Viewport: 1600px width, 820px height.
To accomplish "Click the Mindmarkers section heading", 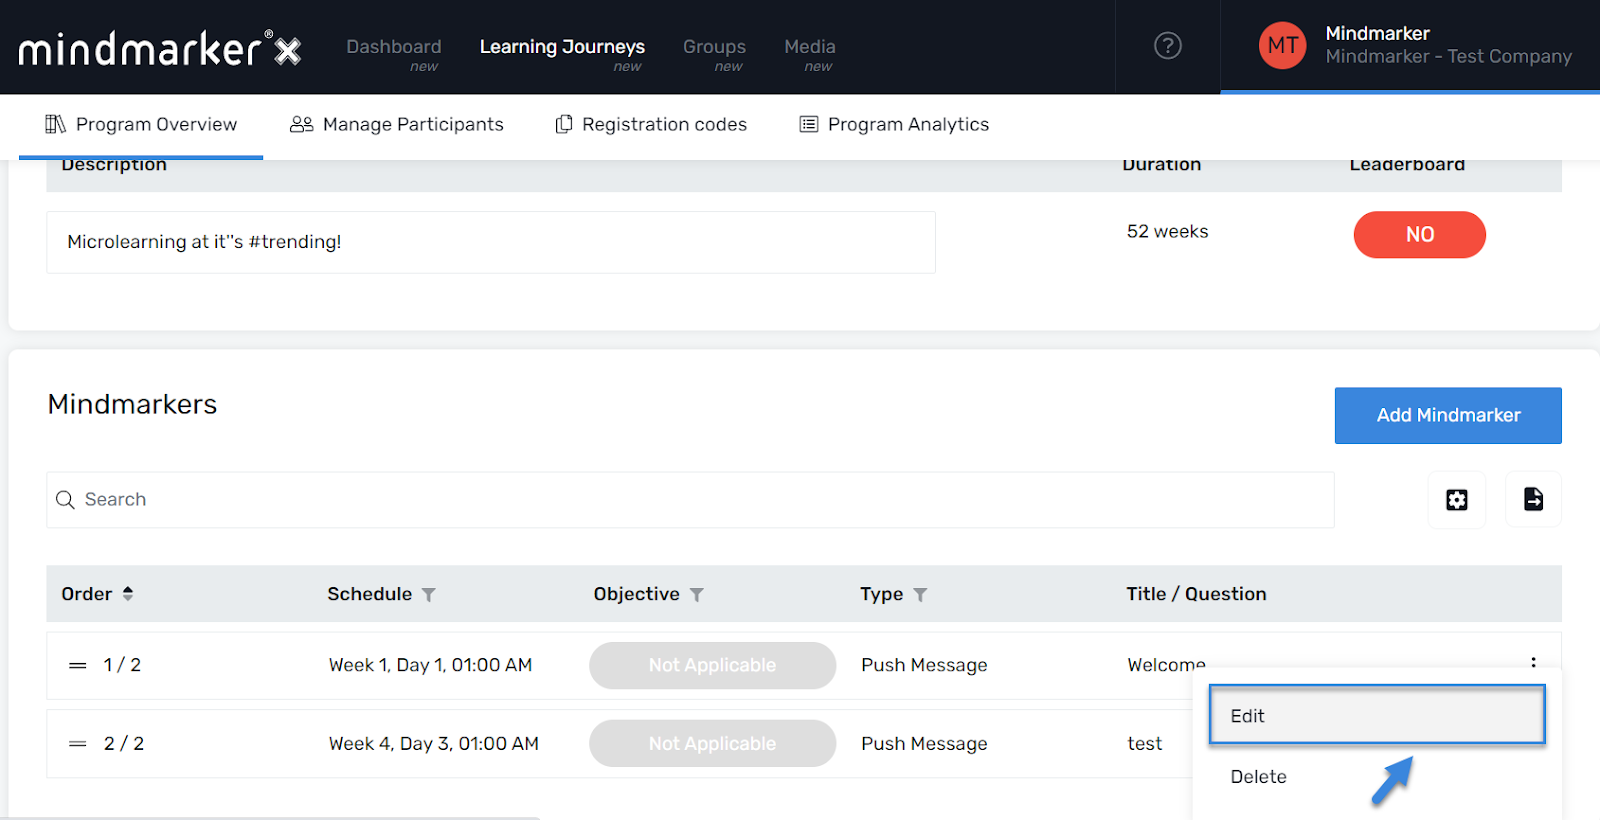I will coord(132,404).
